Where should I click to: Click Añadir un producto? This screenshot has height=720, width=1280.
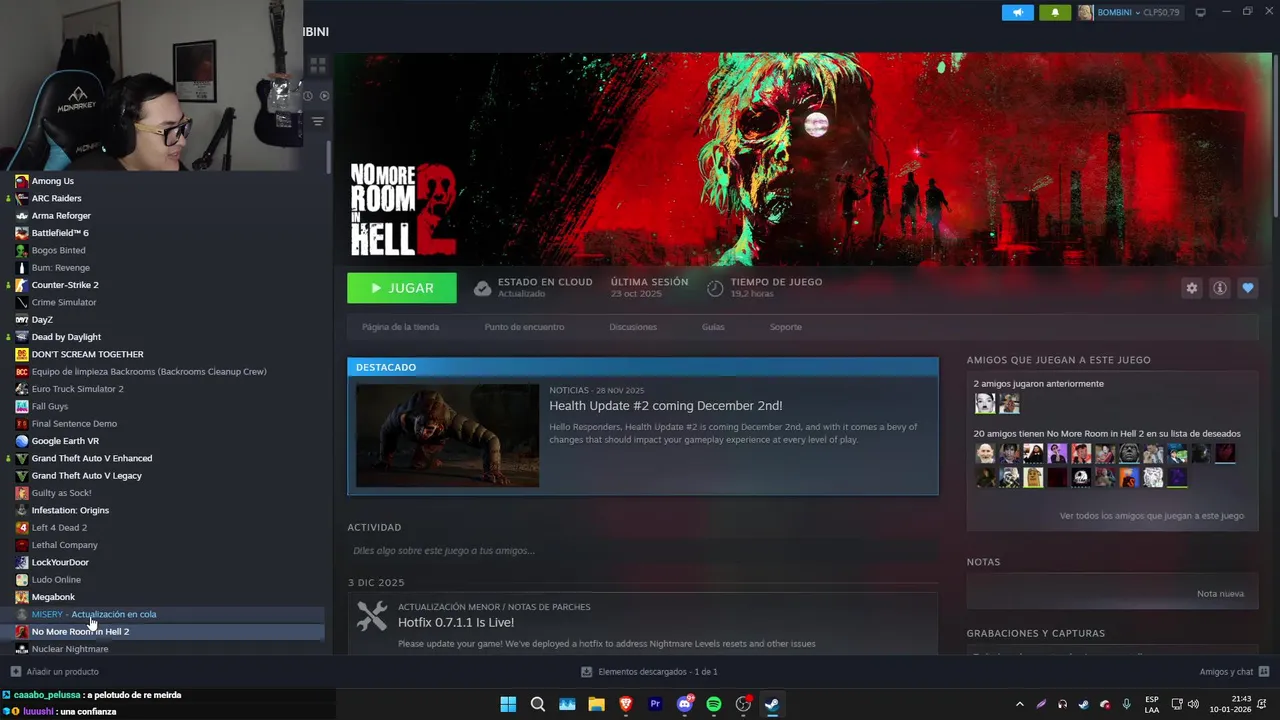(62, 672)
